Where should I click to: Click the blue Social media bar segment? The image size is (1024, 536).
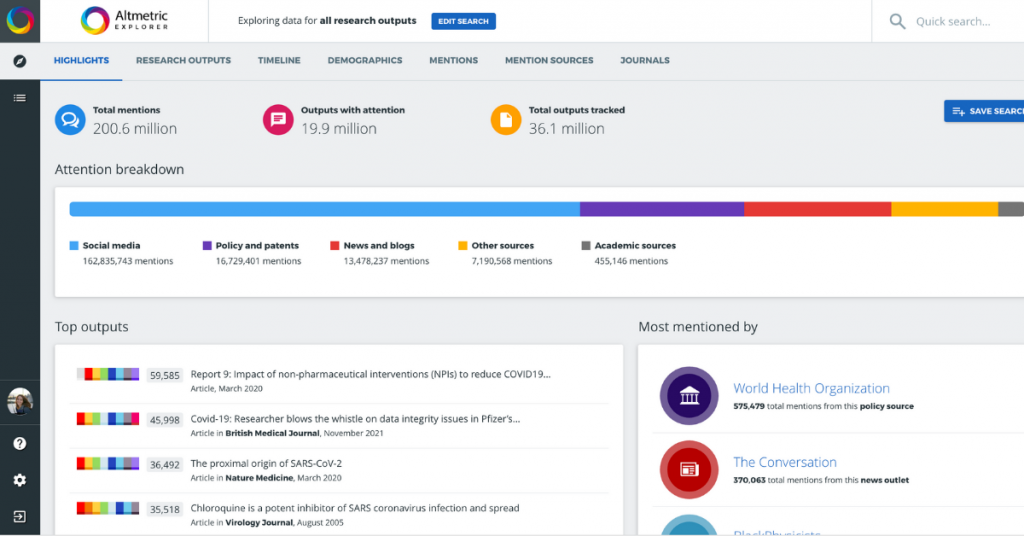pyautogui.click(x=325, y=209)
